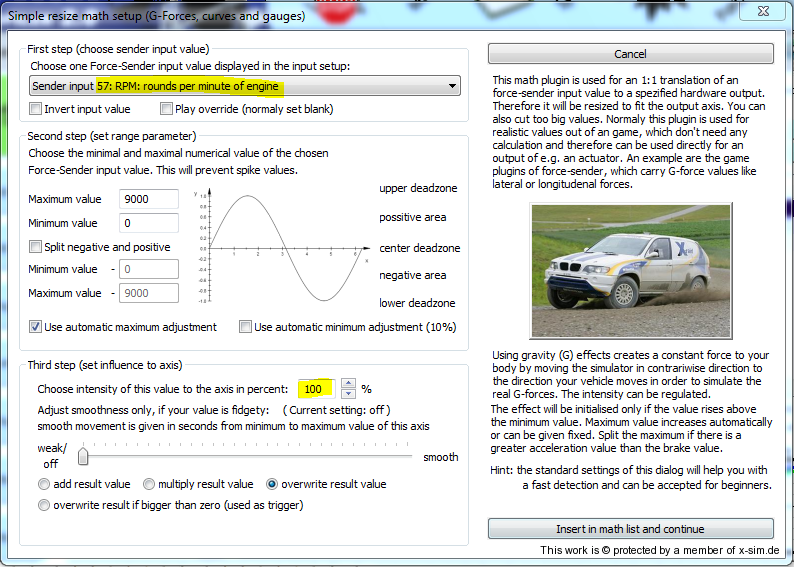Click the sine wave graph
This screenshot has width=794, height=567.
[x=282, y=247]
